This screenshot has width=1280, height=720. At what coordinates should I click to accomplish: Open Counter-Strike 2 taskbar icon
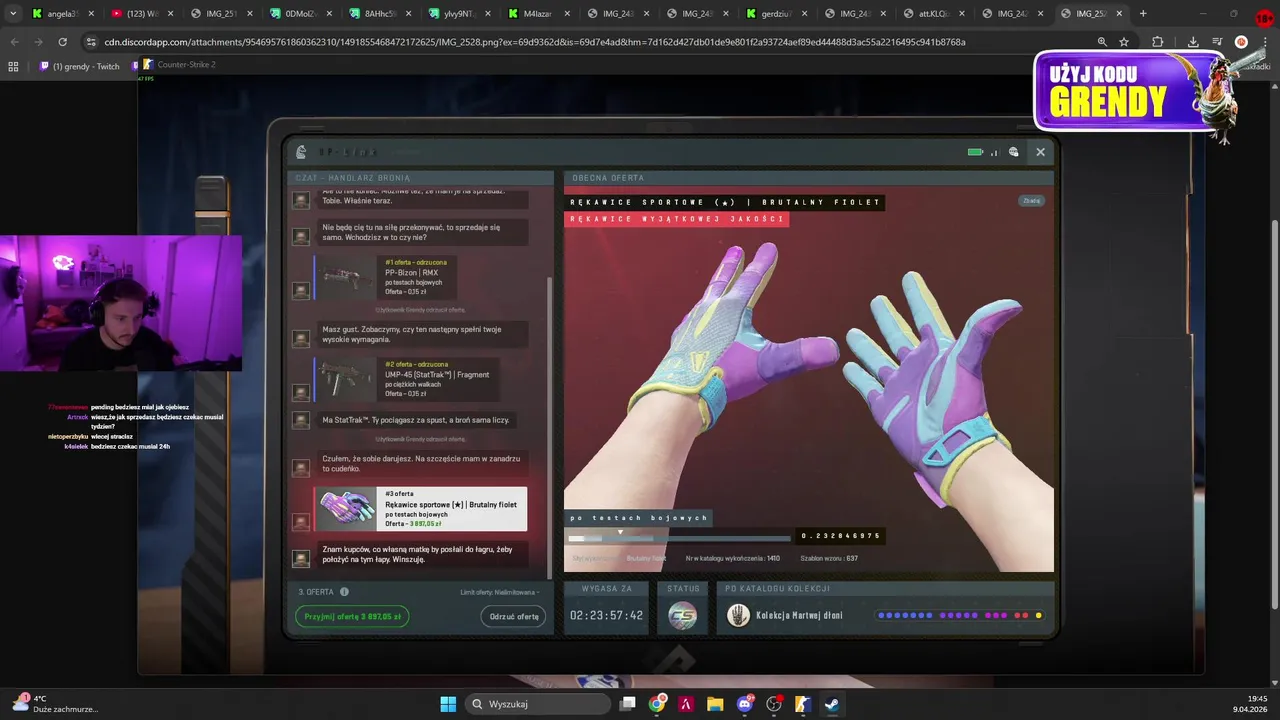803,704
